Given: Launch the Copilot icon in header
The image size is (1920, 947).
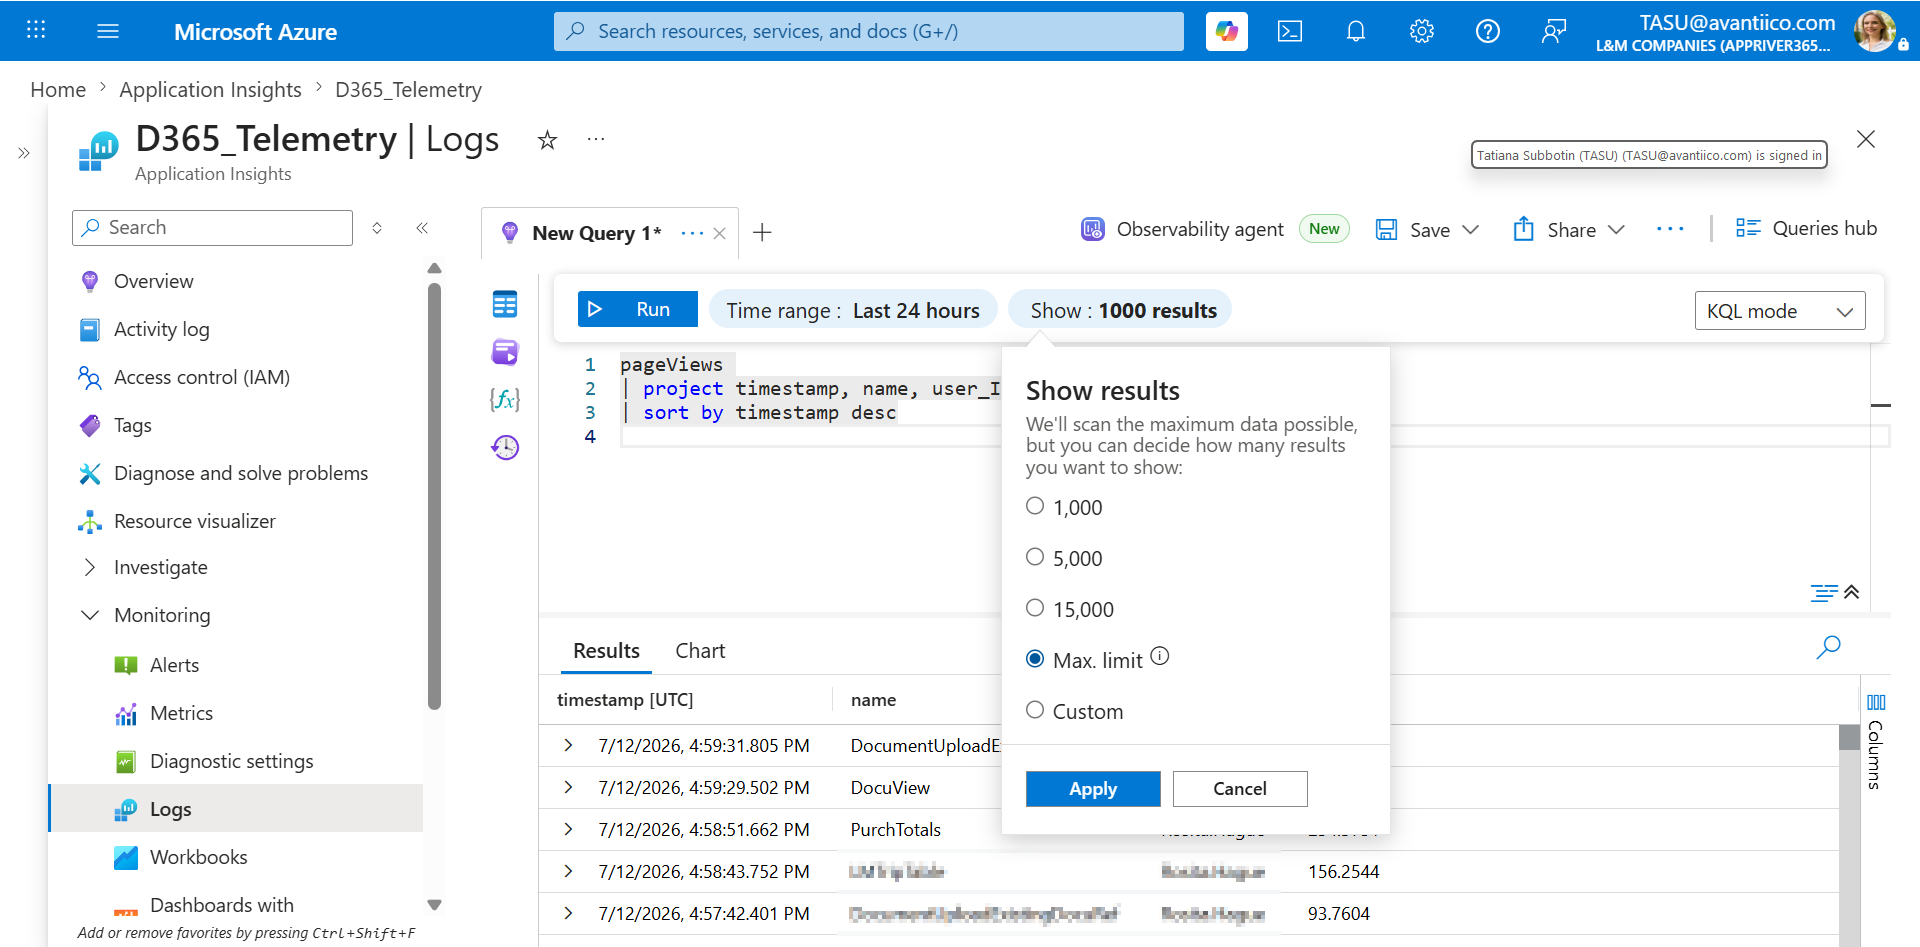Looking at the screenshot, I should click(1227, 31).
